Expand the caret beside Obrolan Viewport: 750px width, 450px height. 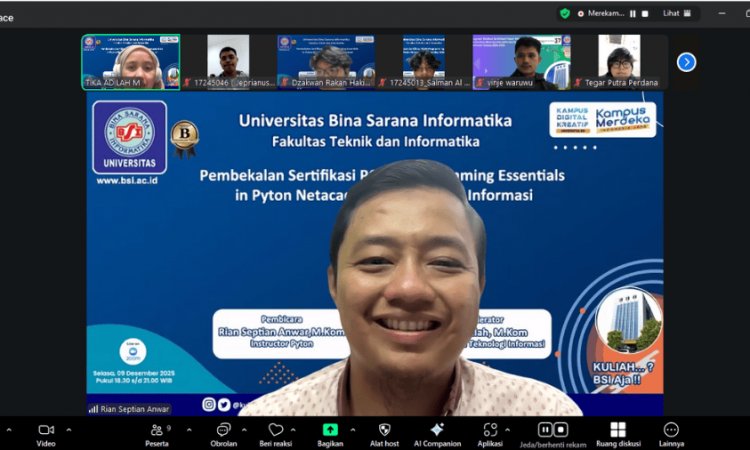(244, 430)
